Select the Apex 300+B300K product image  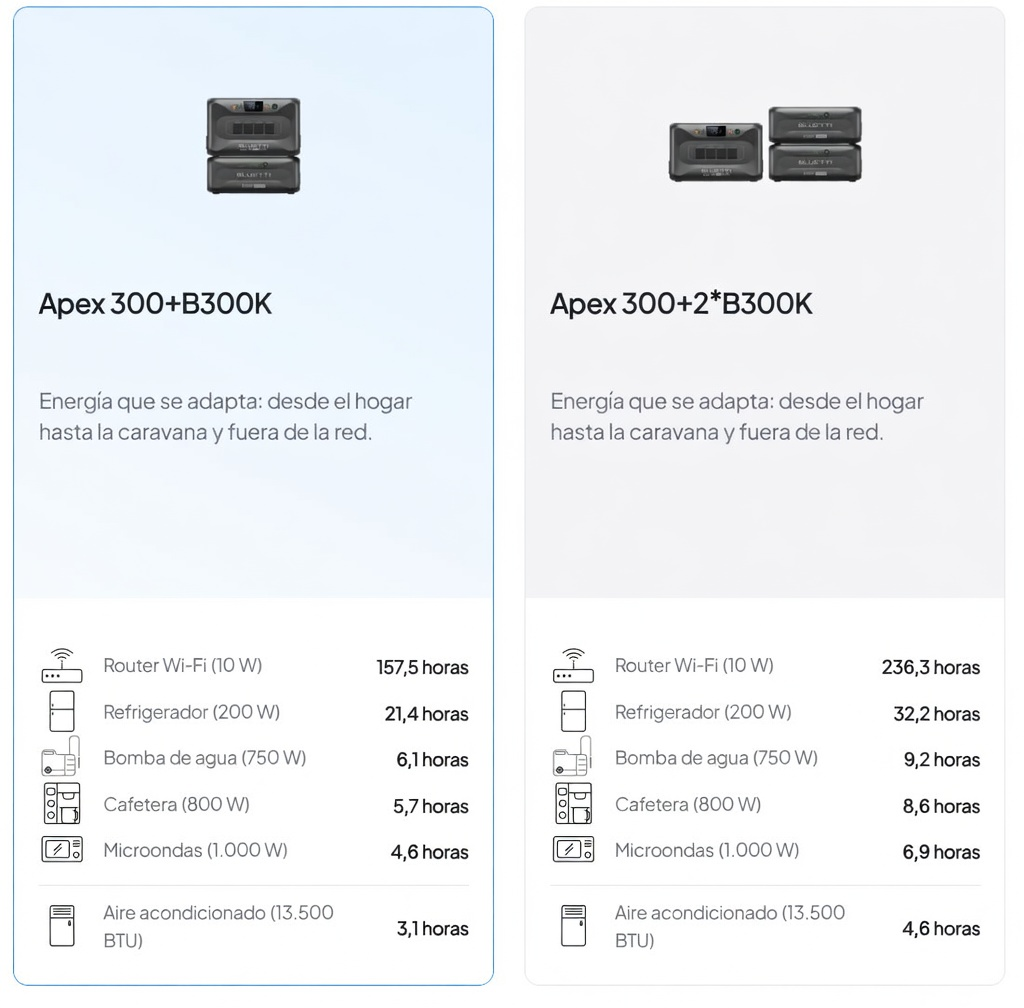click(x=253, y=145)
